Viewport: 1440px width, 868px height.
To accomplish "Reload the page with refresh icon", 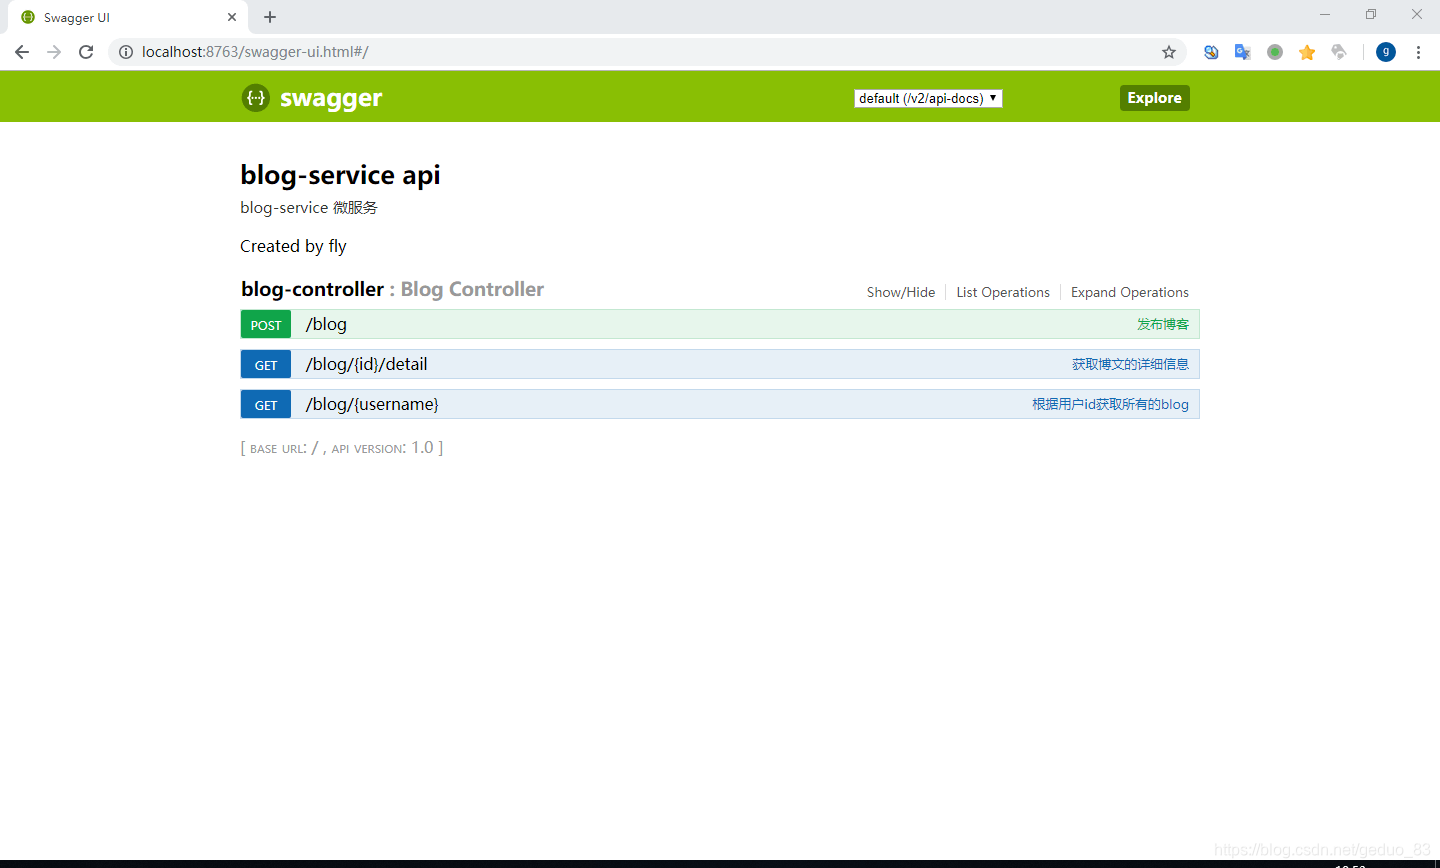I will (86, 52).
